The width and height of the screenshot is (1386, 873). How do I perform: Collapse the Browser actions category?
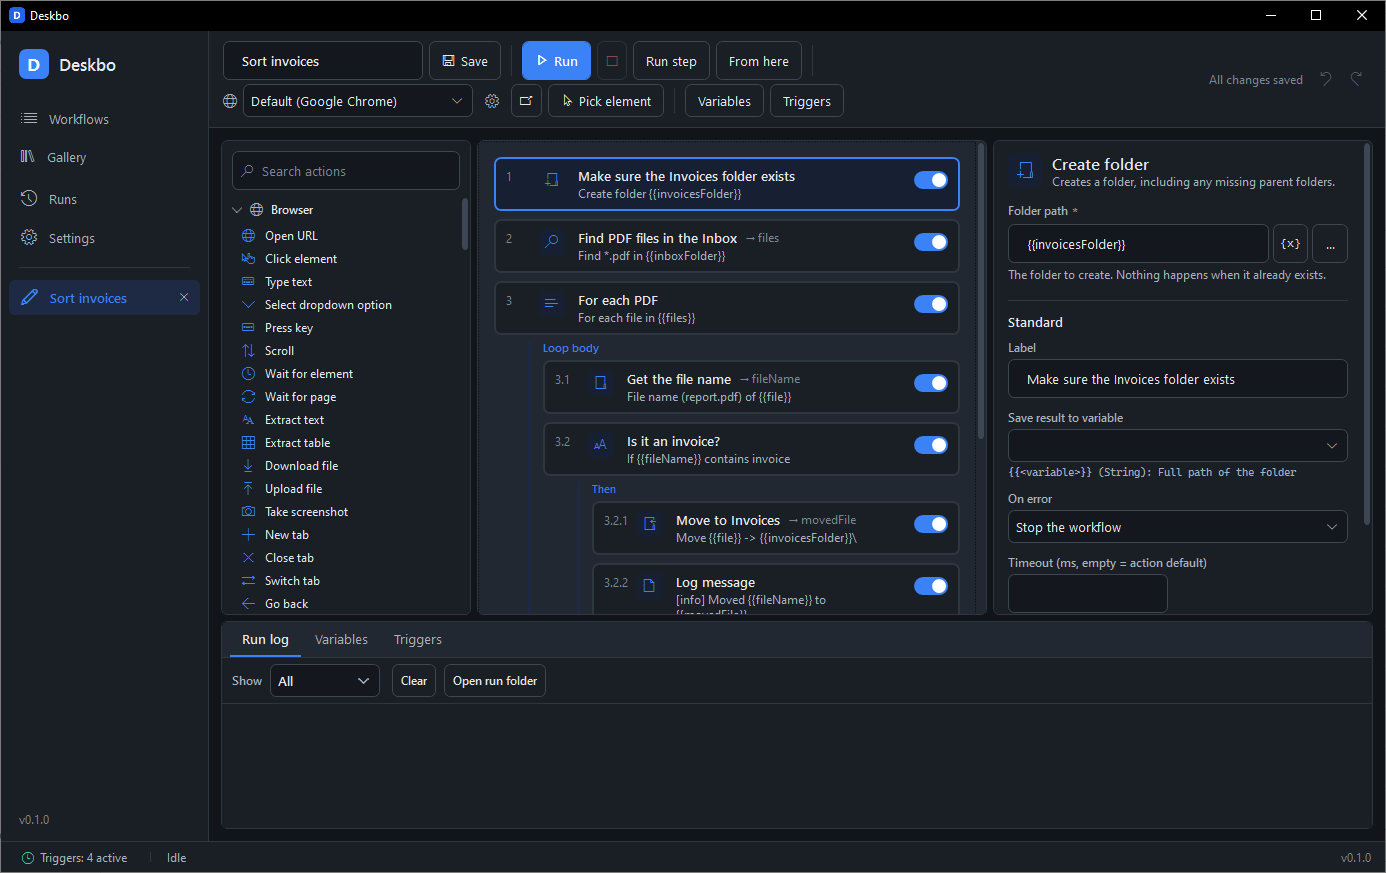click(x=237, y=210)
